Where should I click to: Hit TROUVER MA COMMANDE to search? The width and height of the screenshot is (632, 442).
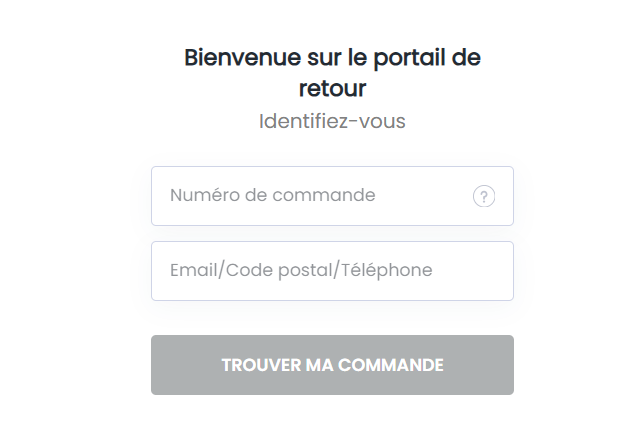(332, 365)
